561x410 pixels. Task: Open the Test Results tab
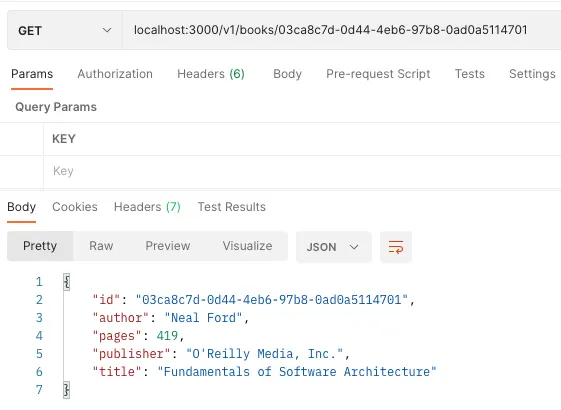click(231, 207)
